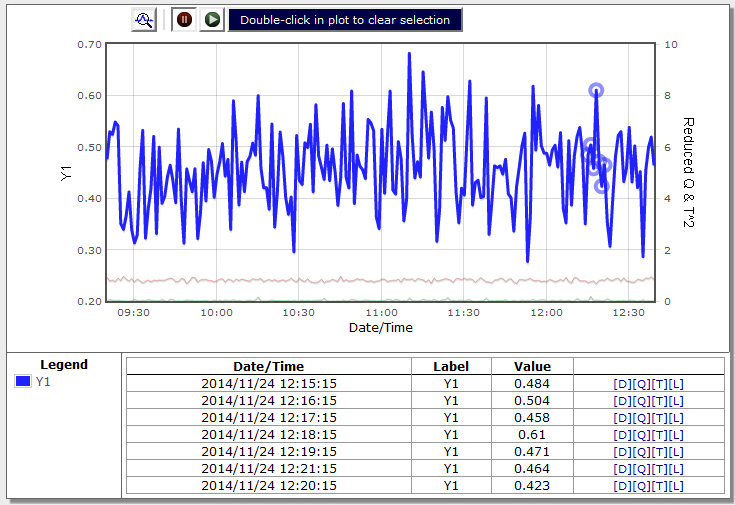Image resolution: width=735 pixels, height=505 pixels.
Task: Open [T] link for the 12:17:15 row
Action: (x=658, y=418)
